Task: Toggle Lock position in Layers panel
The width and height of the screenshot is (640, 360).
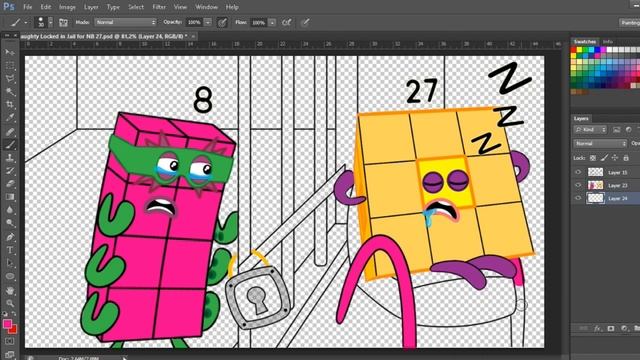Action: coord(615,158)
